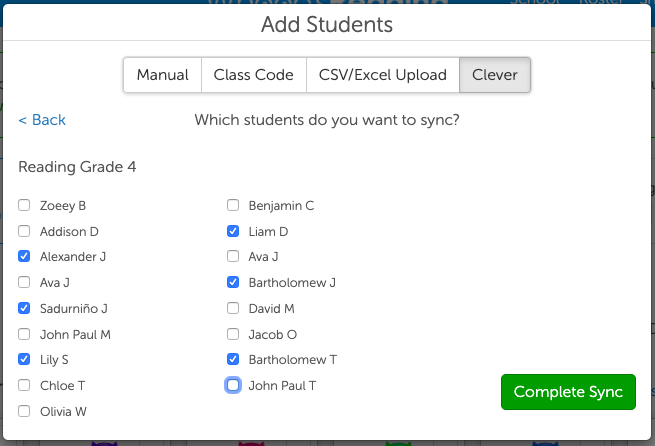Uncheck Lily S from sync
This screenshot has width=655, height=446.
[x=24, y=359]
